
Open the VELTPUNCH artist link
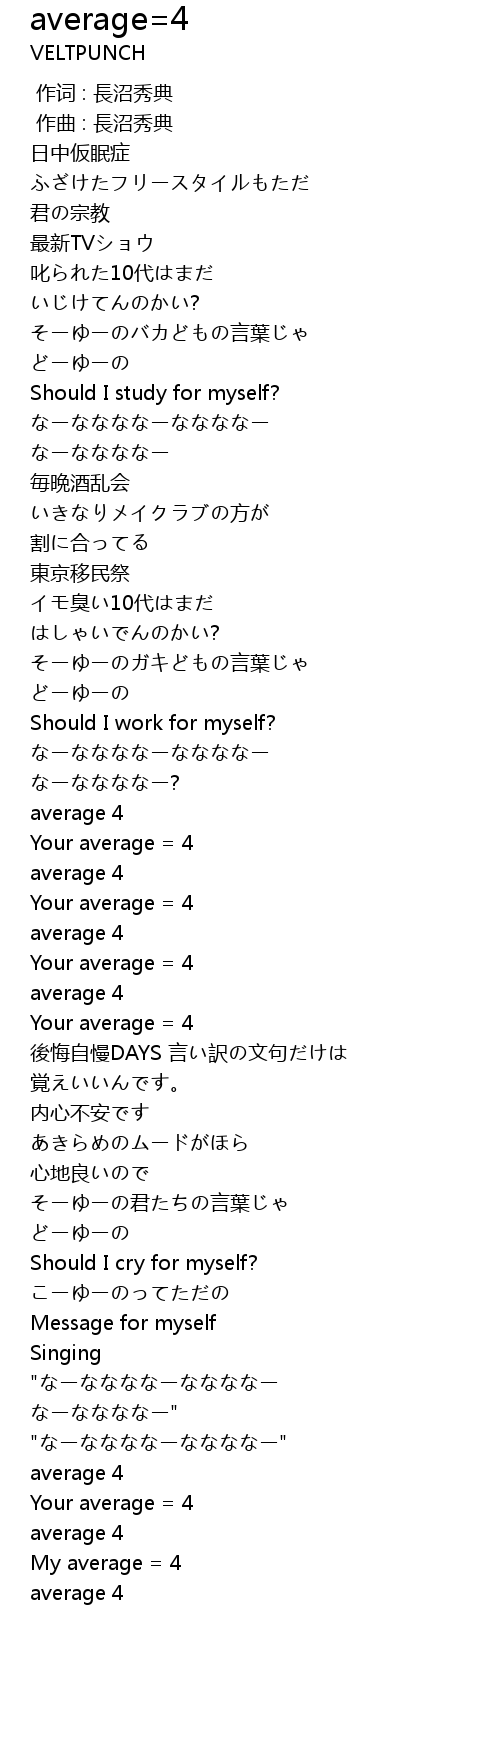[x=88, y=53]
